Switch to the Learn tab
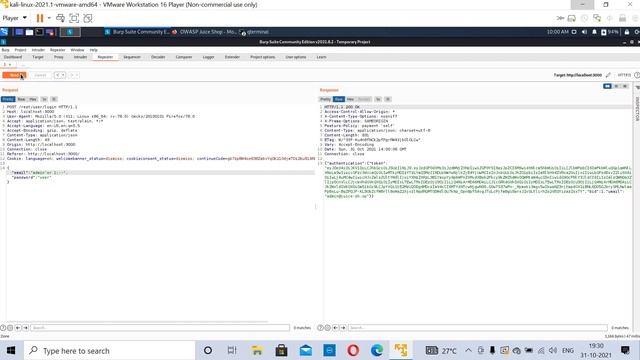The image size is (640, 360). [321, 57]
